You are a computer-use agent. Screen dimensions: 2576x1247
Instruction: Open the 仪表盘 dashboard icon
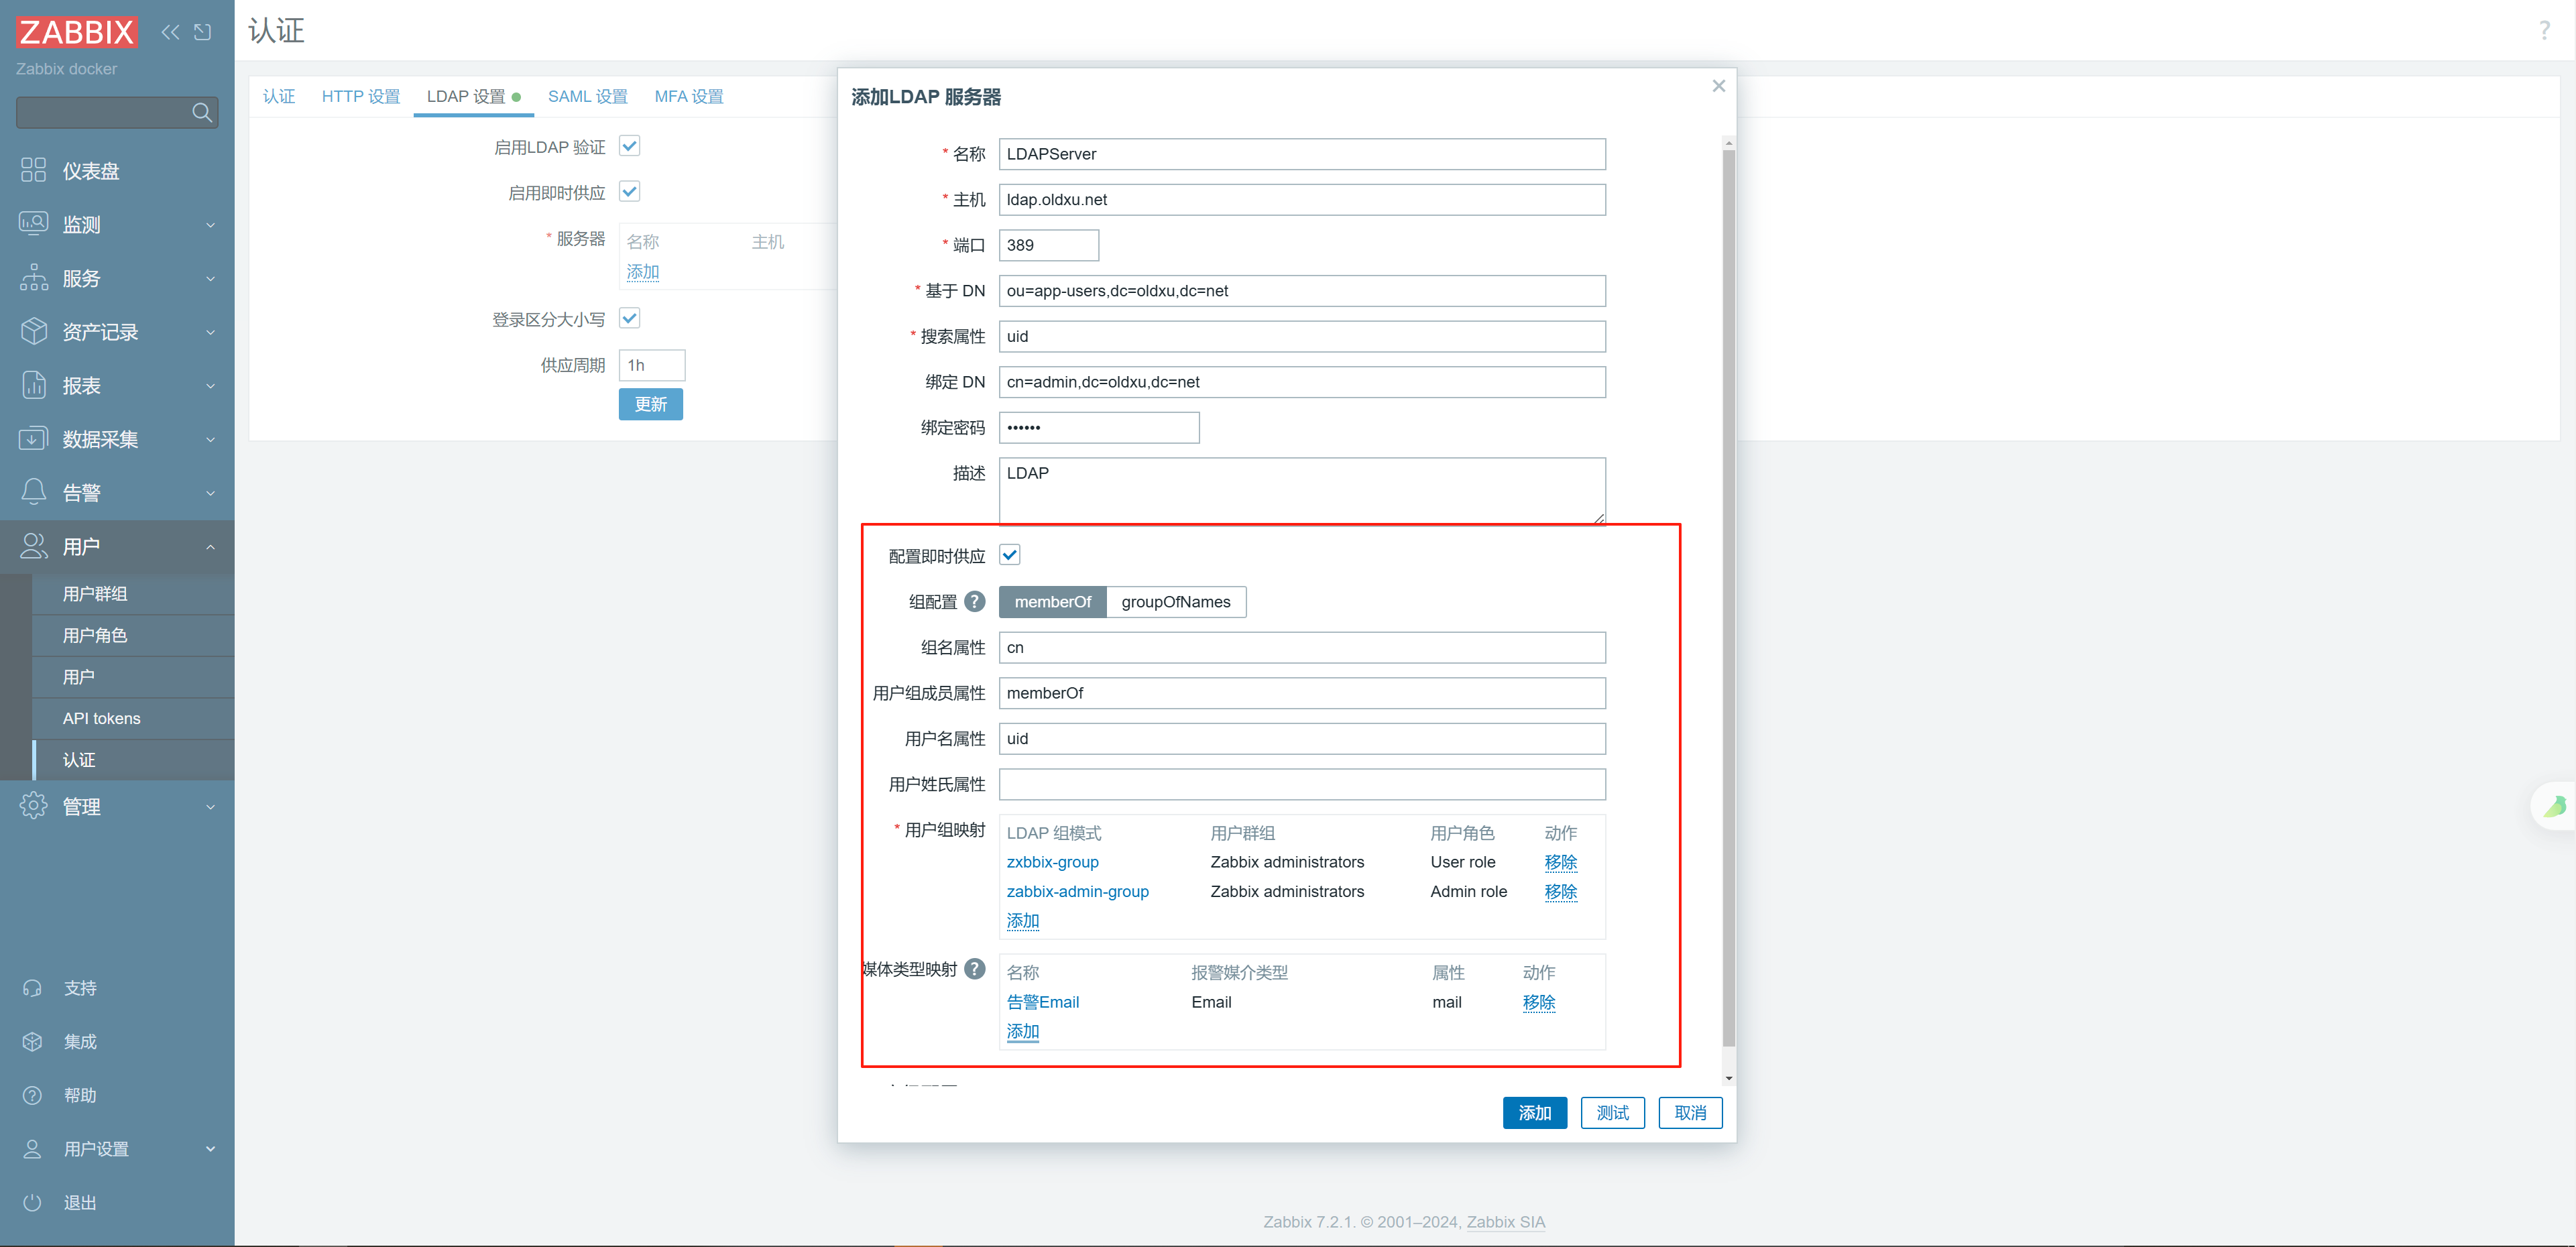(x=33, y=170)
